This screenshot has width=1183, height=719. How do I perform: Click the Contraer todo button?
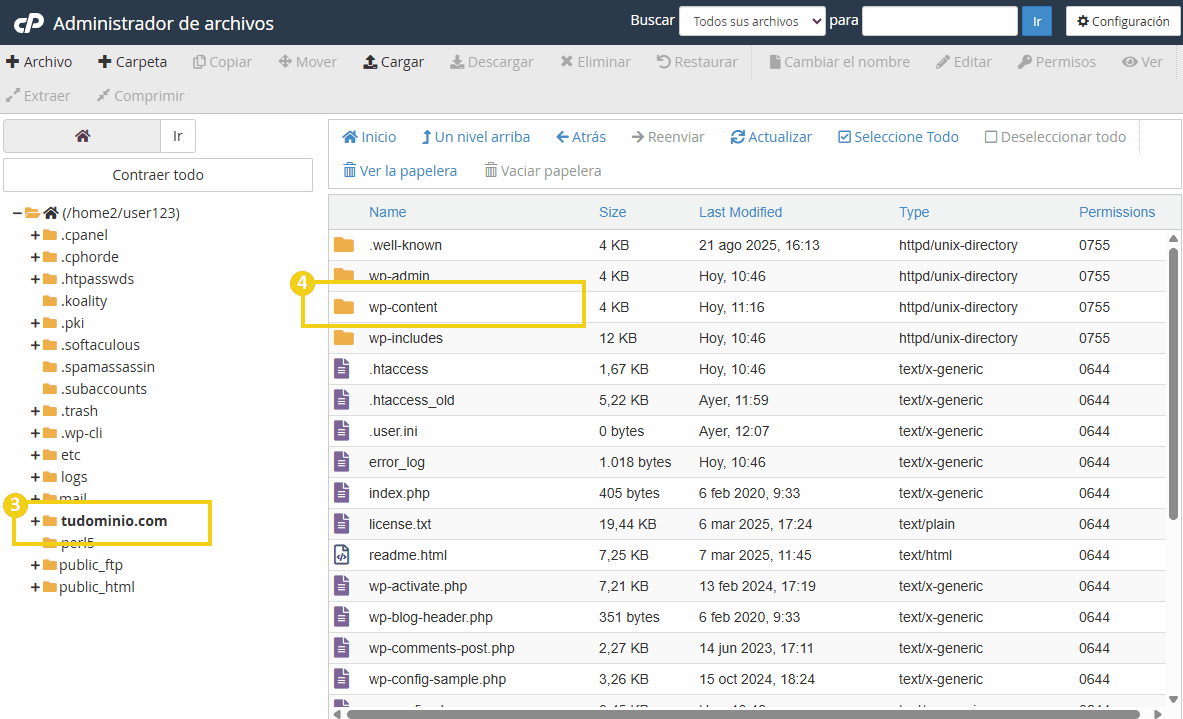pyautogui.click(x=158, y=175)
